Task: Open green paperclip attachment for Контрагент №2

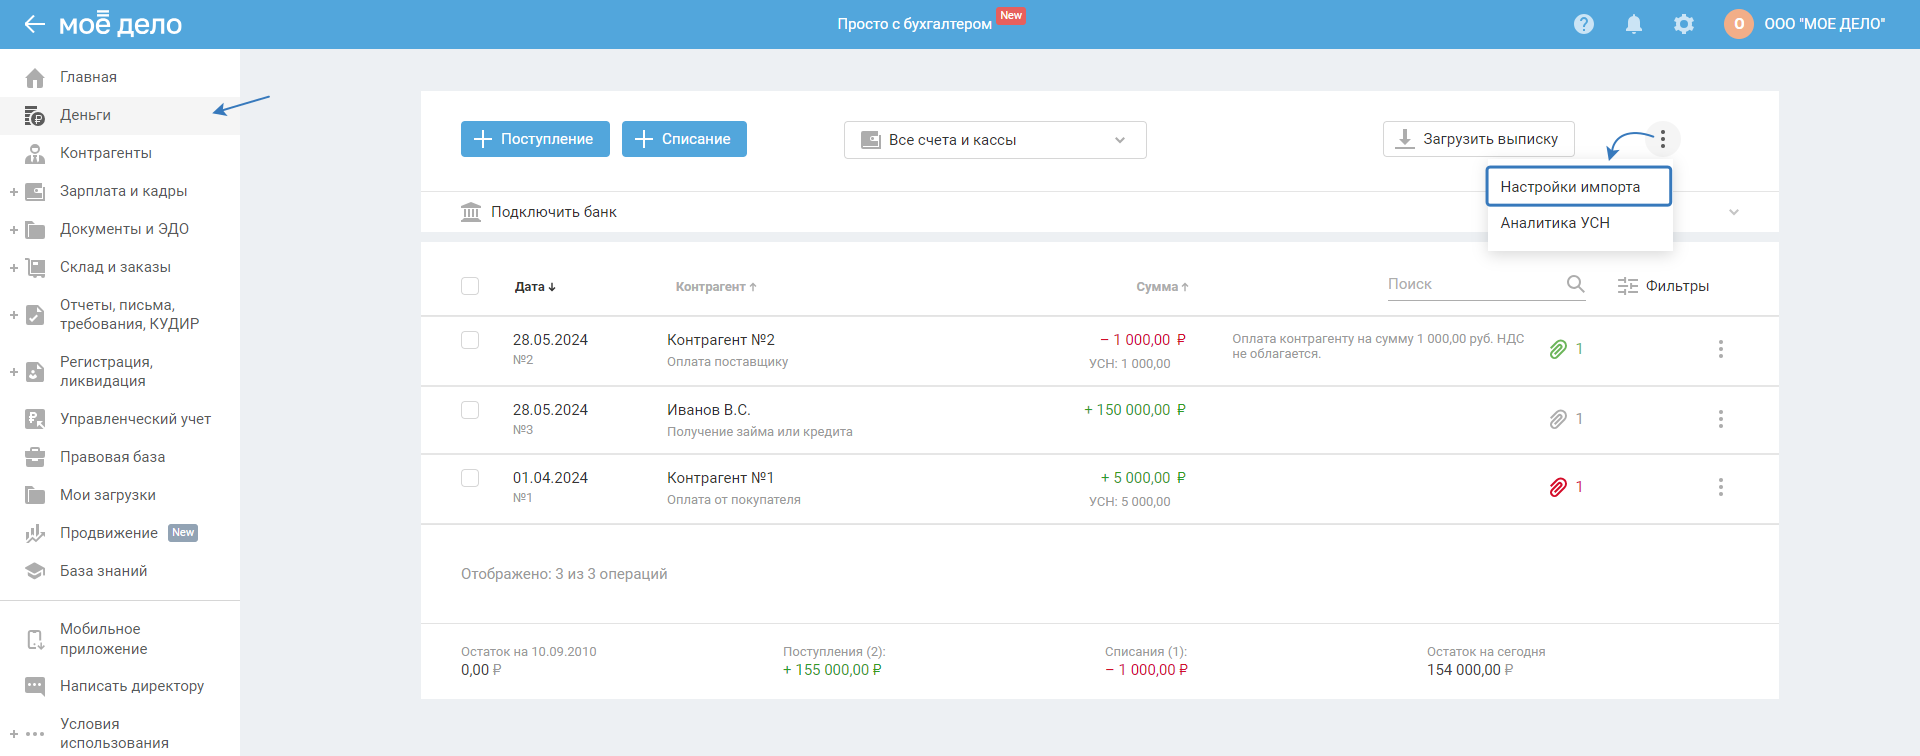Action: pos(1558,349)
